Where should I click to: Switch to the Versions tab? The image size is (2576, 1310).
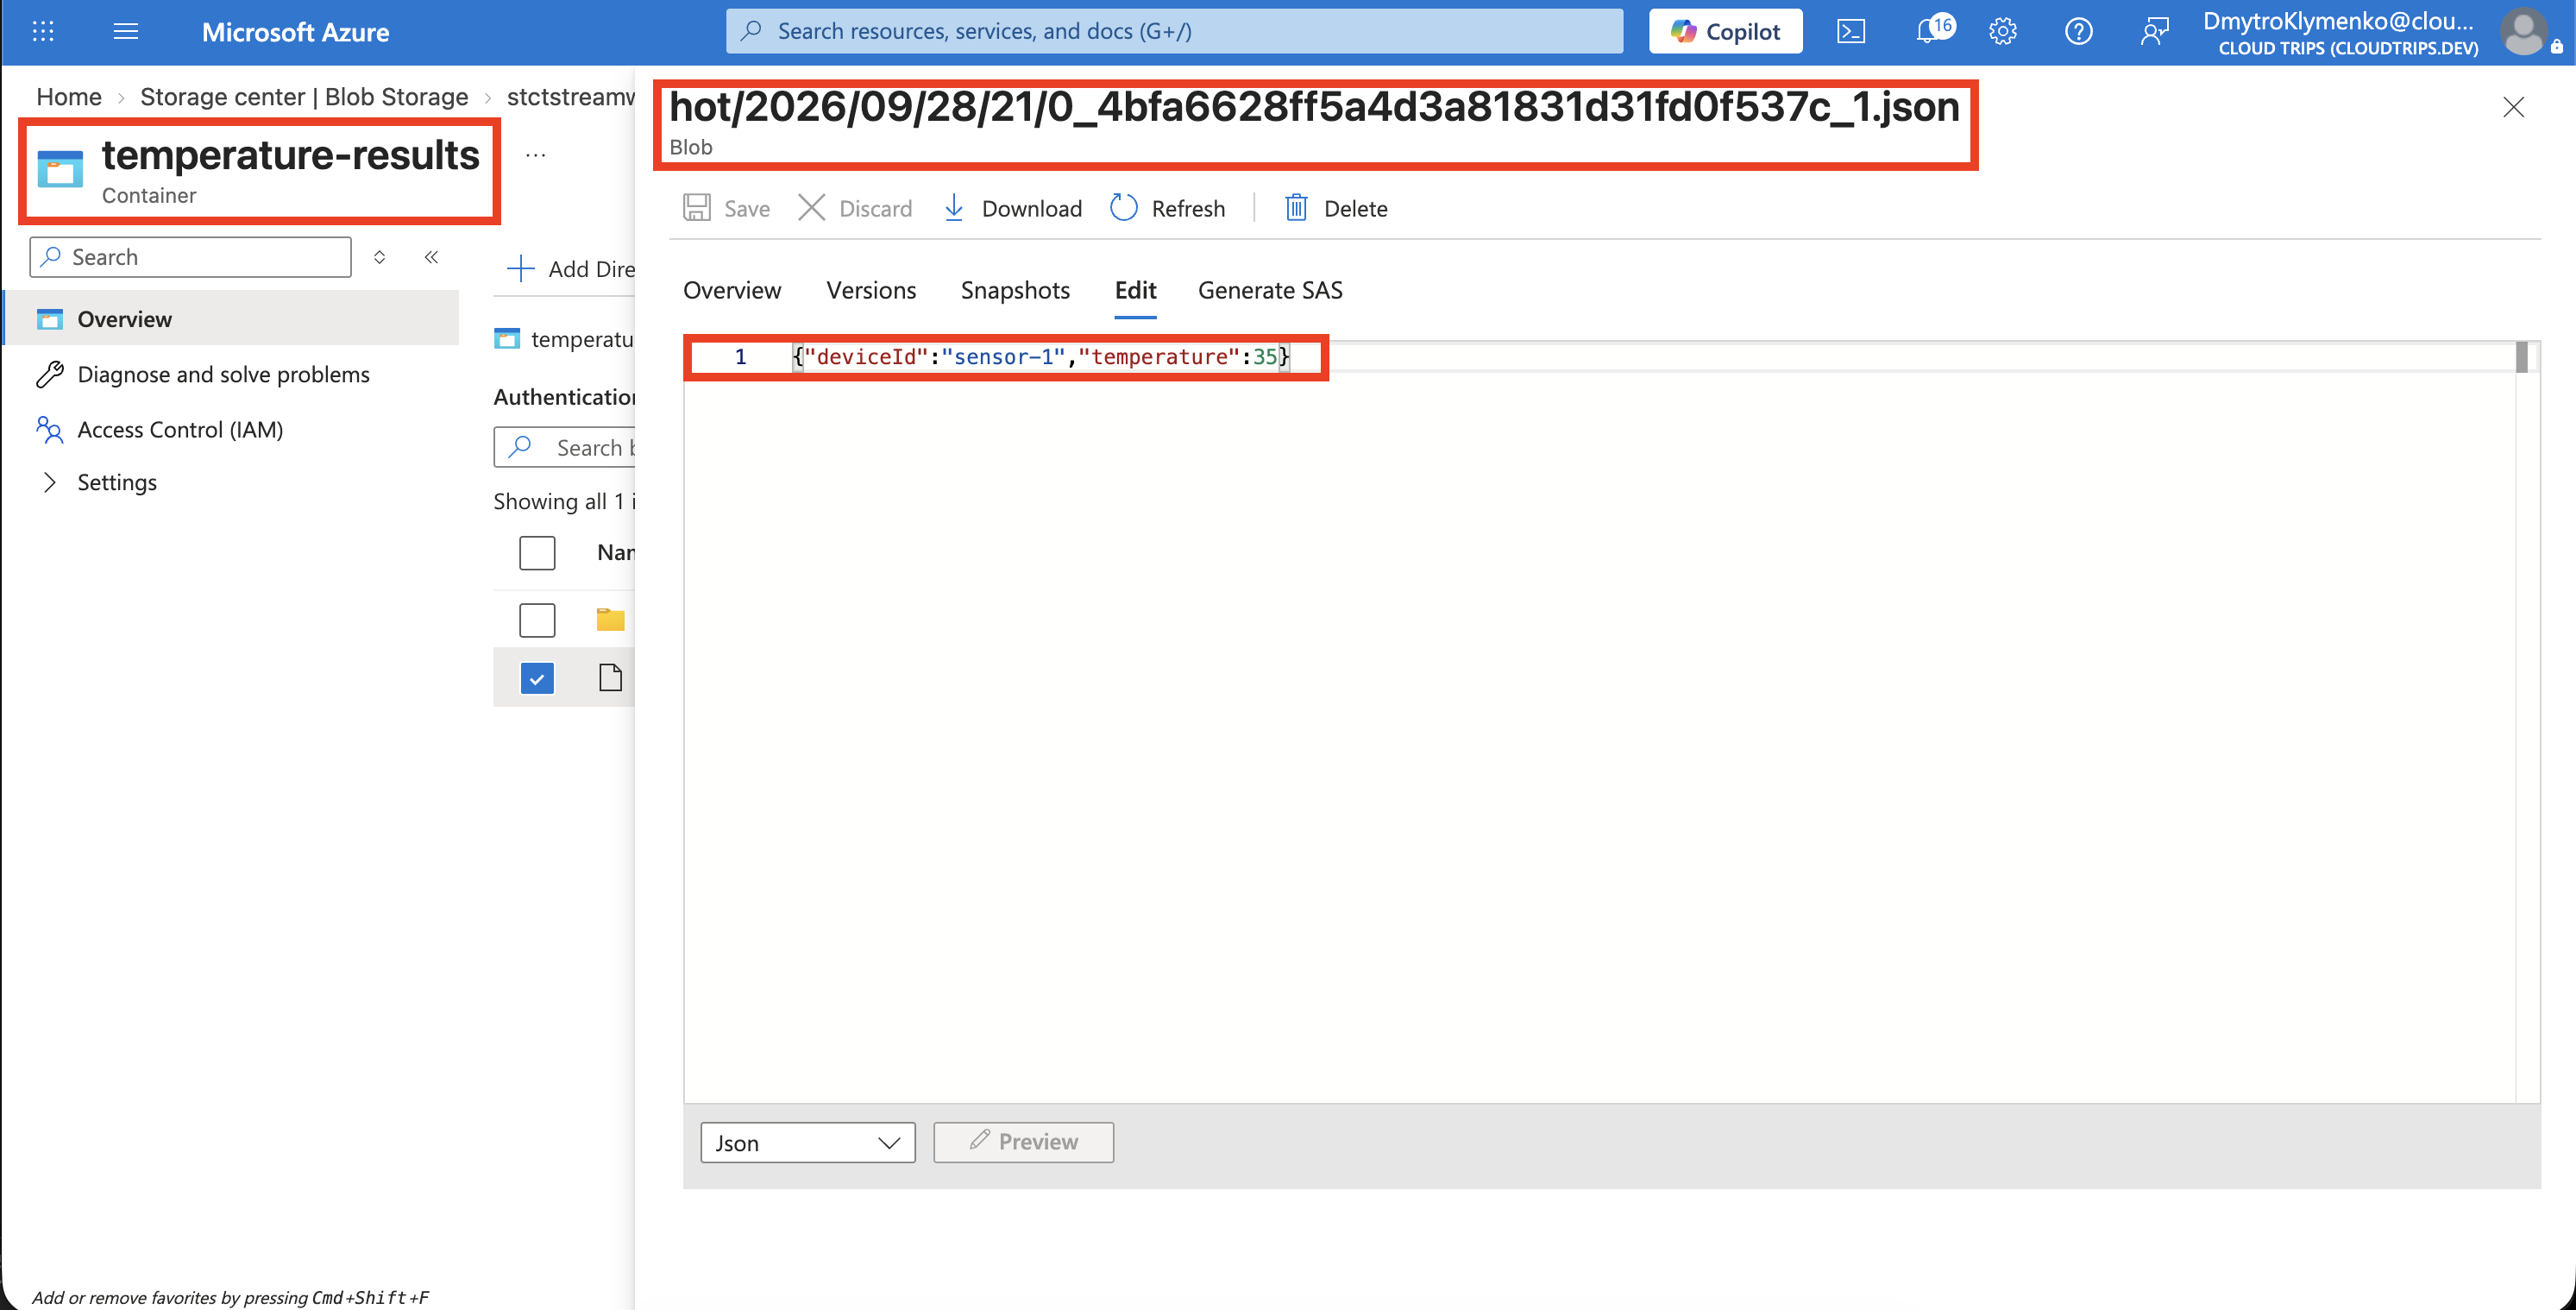pyautogui.click(x=871, y=290)
